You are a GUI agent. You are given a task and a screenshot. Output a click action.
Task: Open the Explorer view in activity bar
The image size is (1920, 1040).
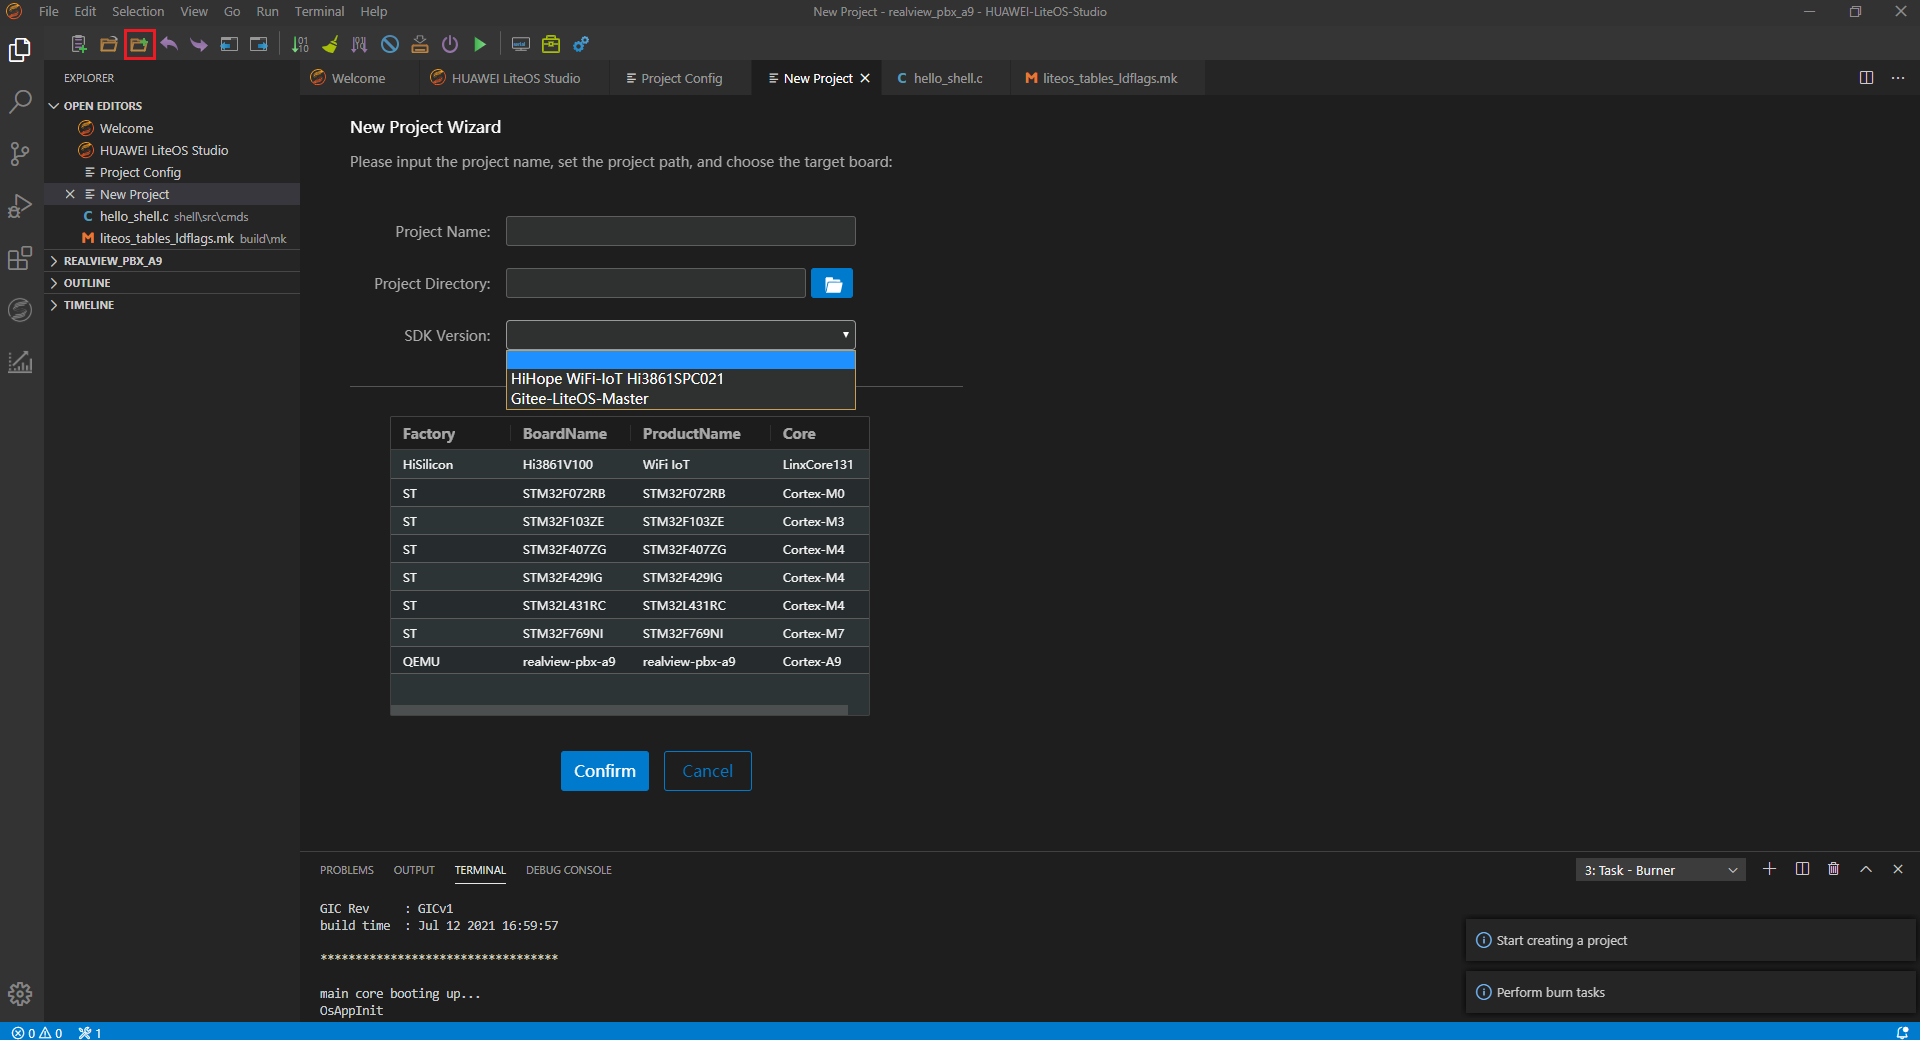(20, 50)
